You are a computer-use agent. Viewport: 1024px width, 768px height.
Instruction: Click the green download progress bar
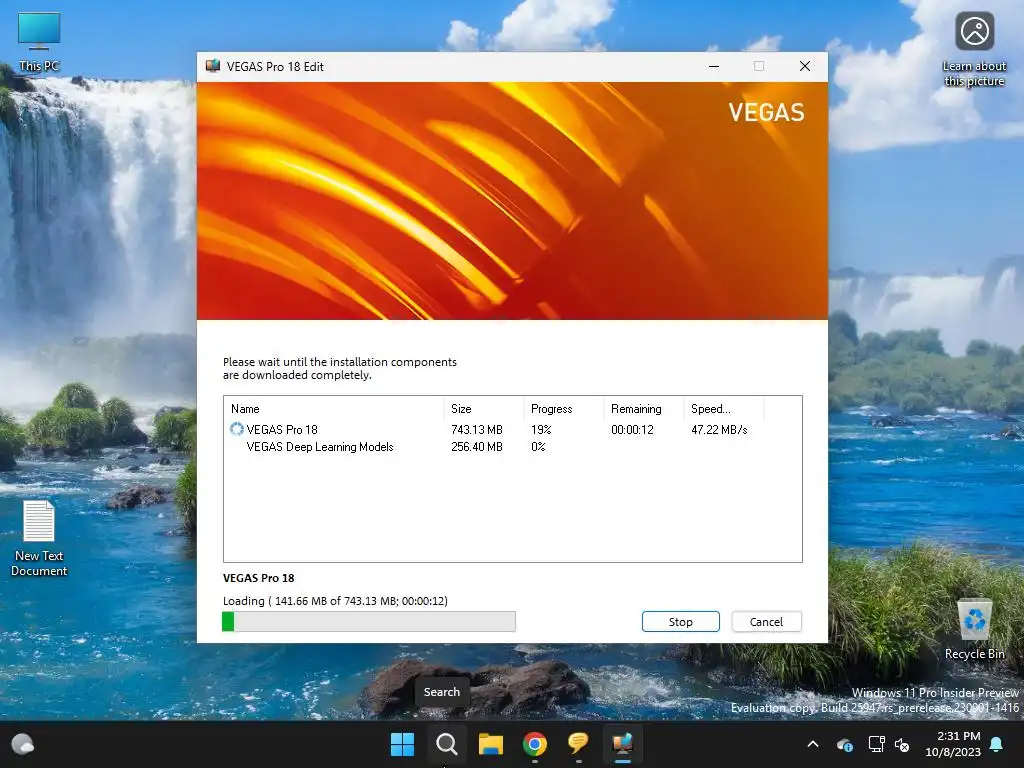[x=369, y=622]
